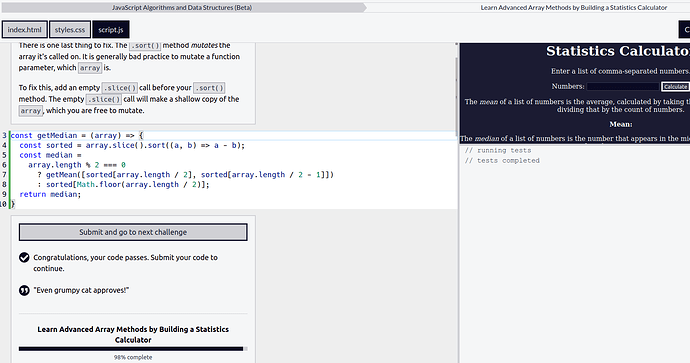Open the styles.css file tab

pos(70,30)
